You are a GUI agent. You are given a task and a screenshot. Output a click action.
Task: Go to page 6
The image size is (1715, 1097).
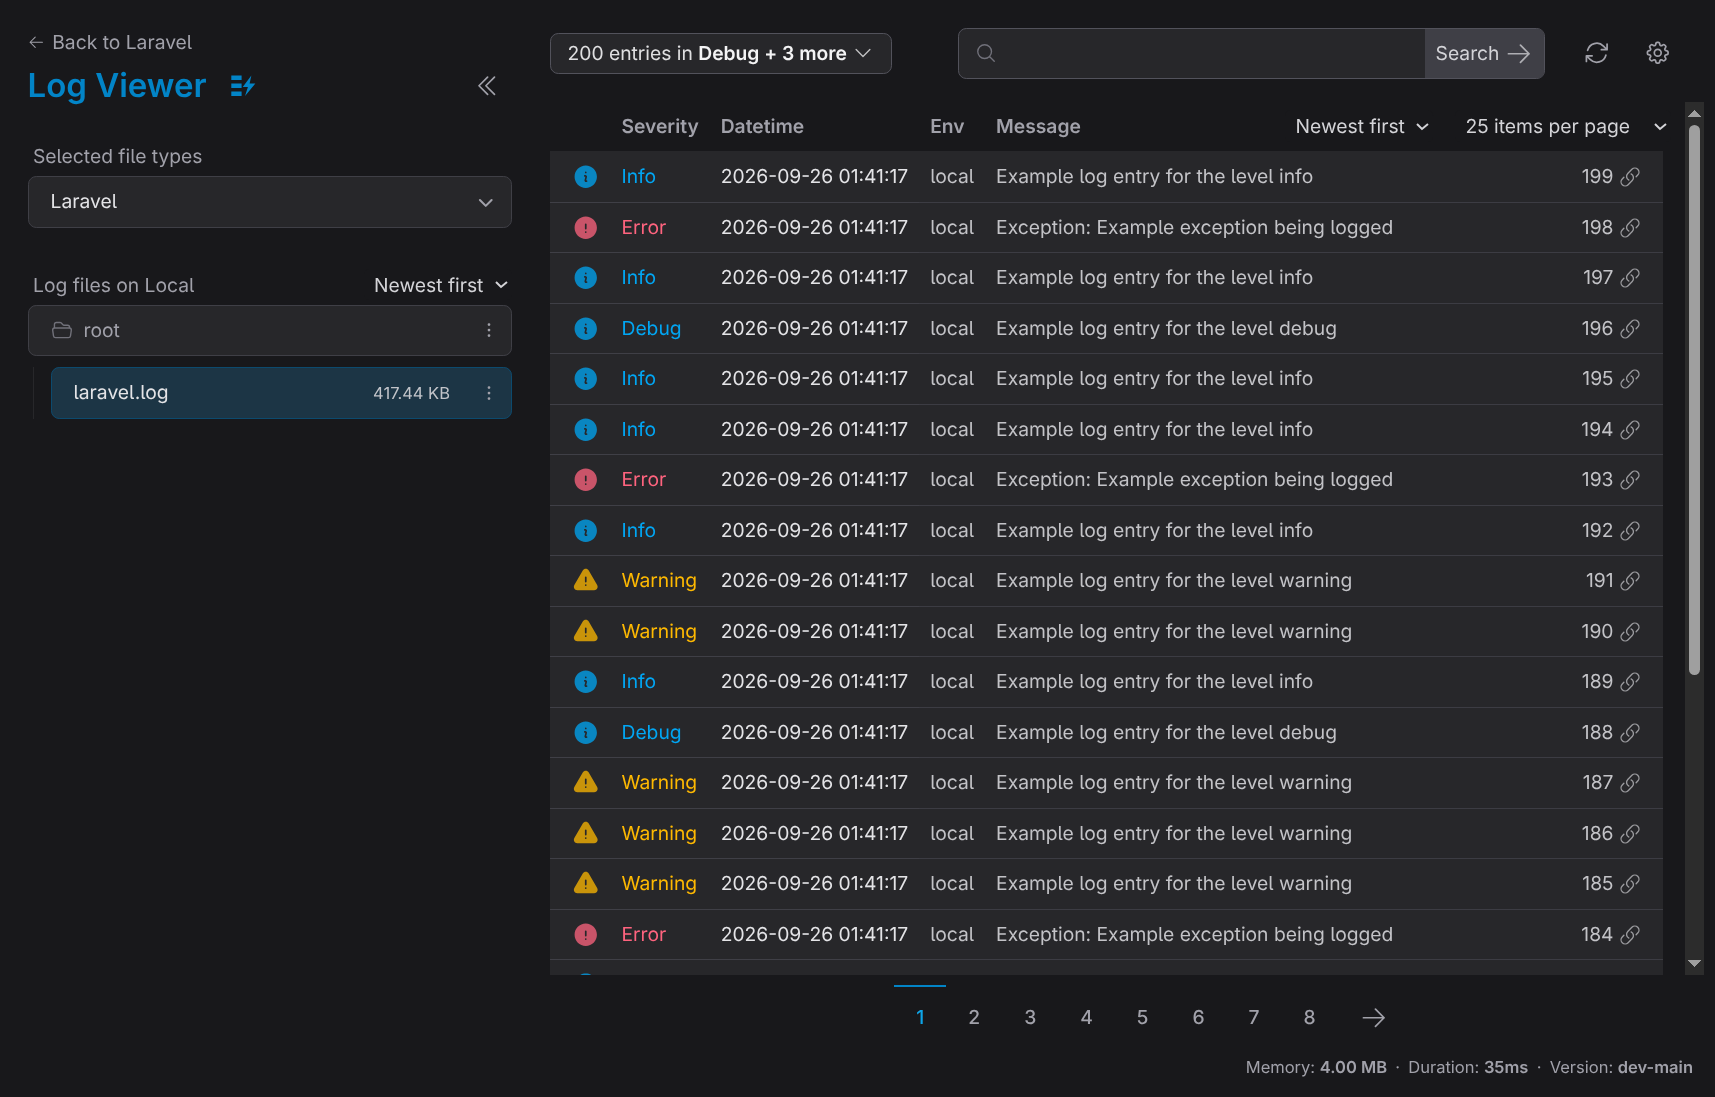1198,1018
